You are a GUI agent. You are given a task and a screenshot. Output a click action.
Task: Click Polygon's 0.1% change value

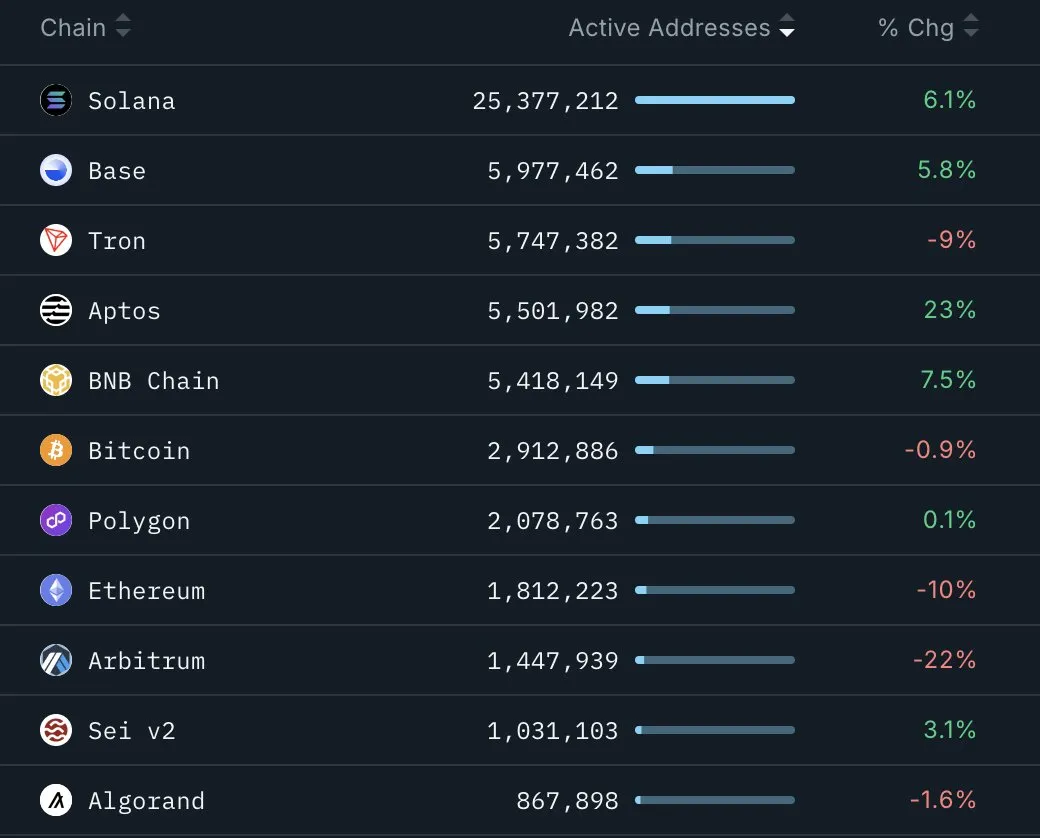949,520
